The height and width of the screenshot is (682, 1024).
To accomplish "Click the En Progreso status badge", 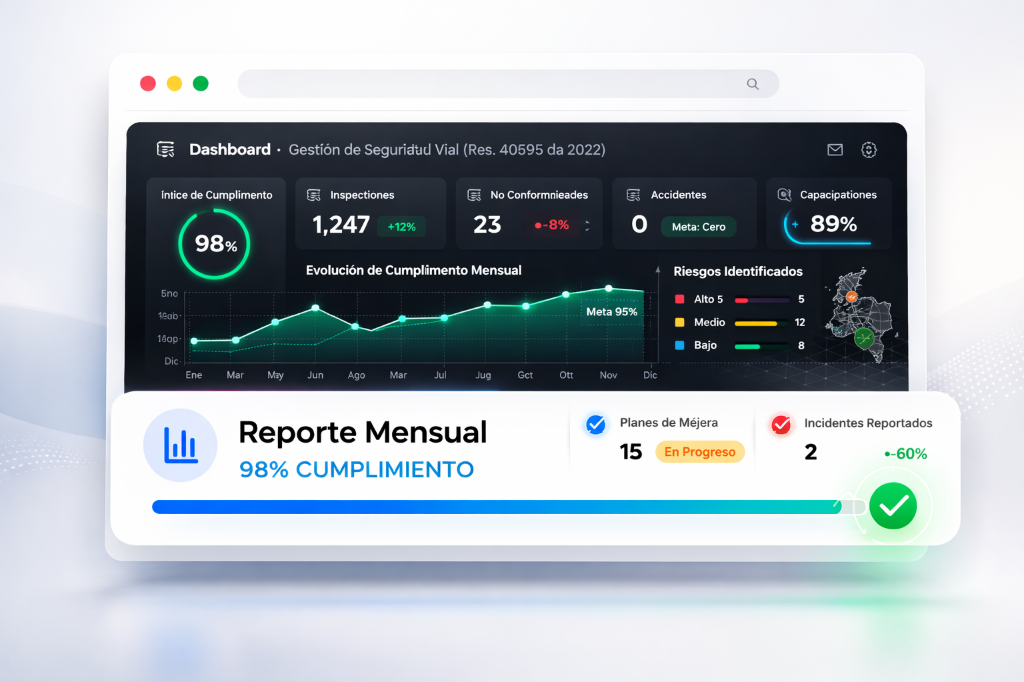I will pos(700,452).
